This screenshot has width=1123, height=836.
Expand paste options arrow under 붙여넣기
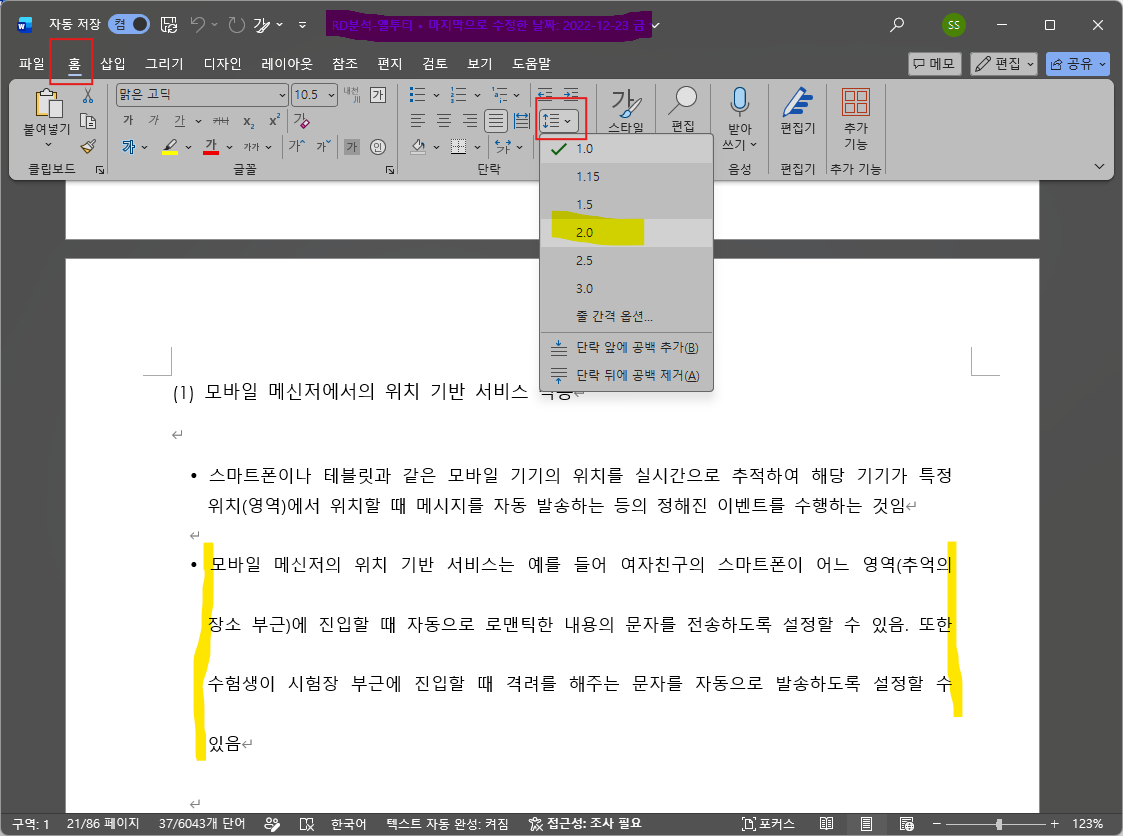[48, 145]
